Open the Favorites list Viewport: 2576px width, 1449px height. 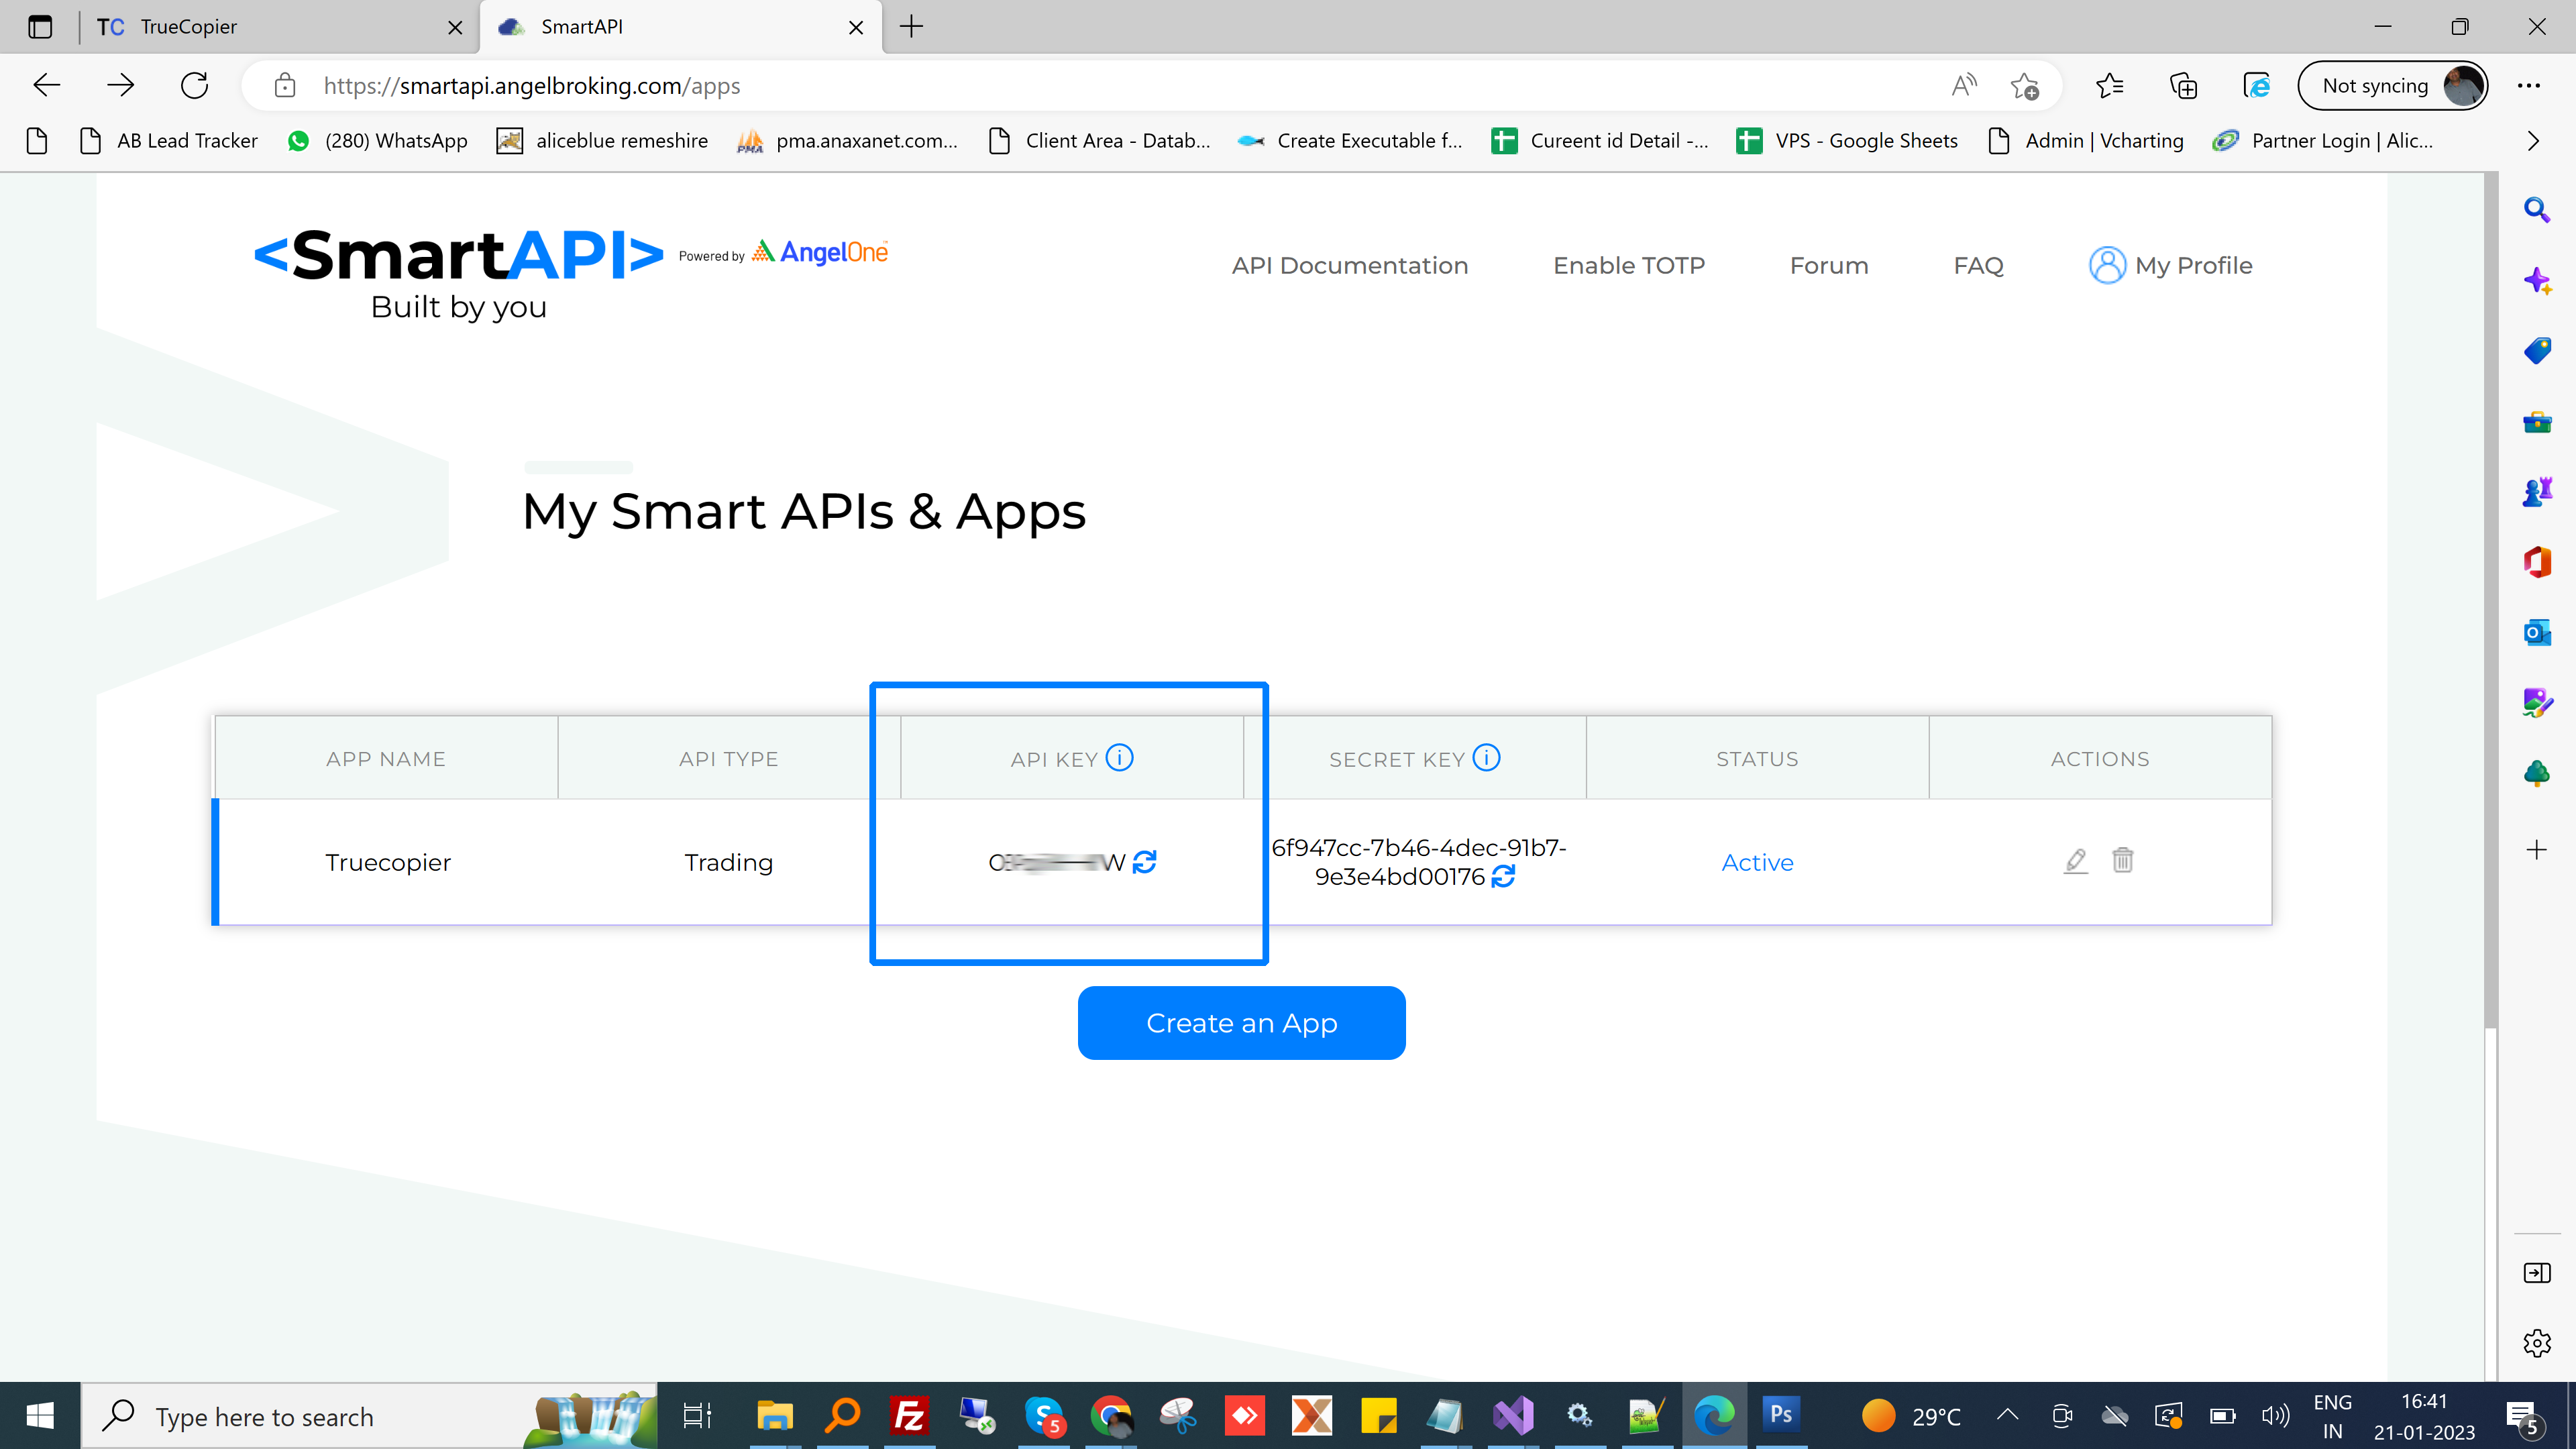click(2109, 86)
